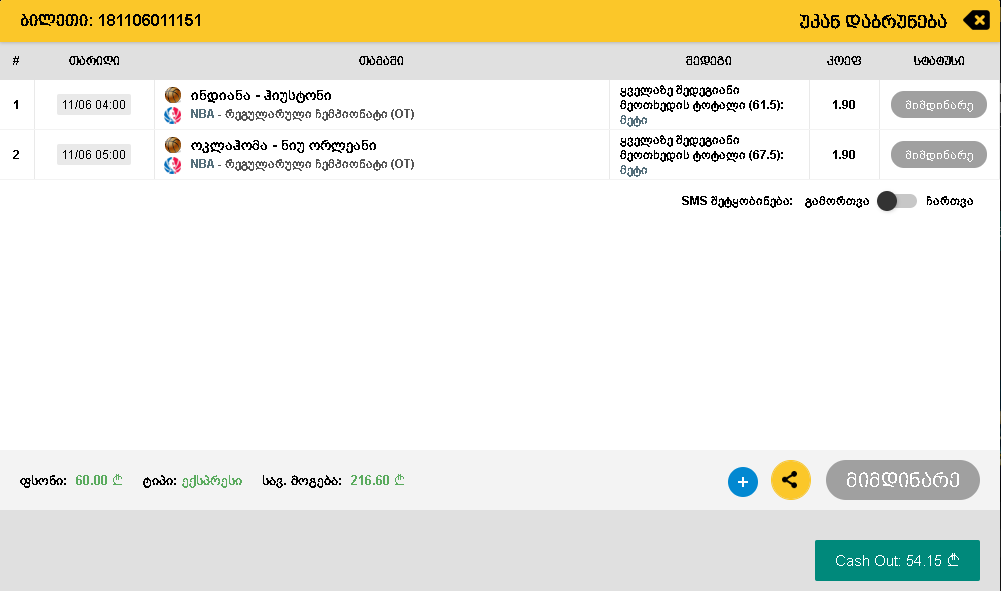
Task: Click NBA logo icon in row 1
Action: (172, 115)
